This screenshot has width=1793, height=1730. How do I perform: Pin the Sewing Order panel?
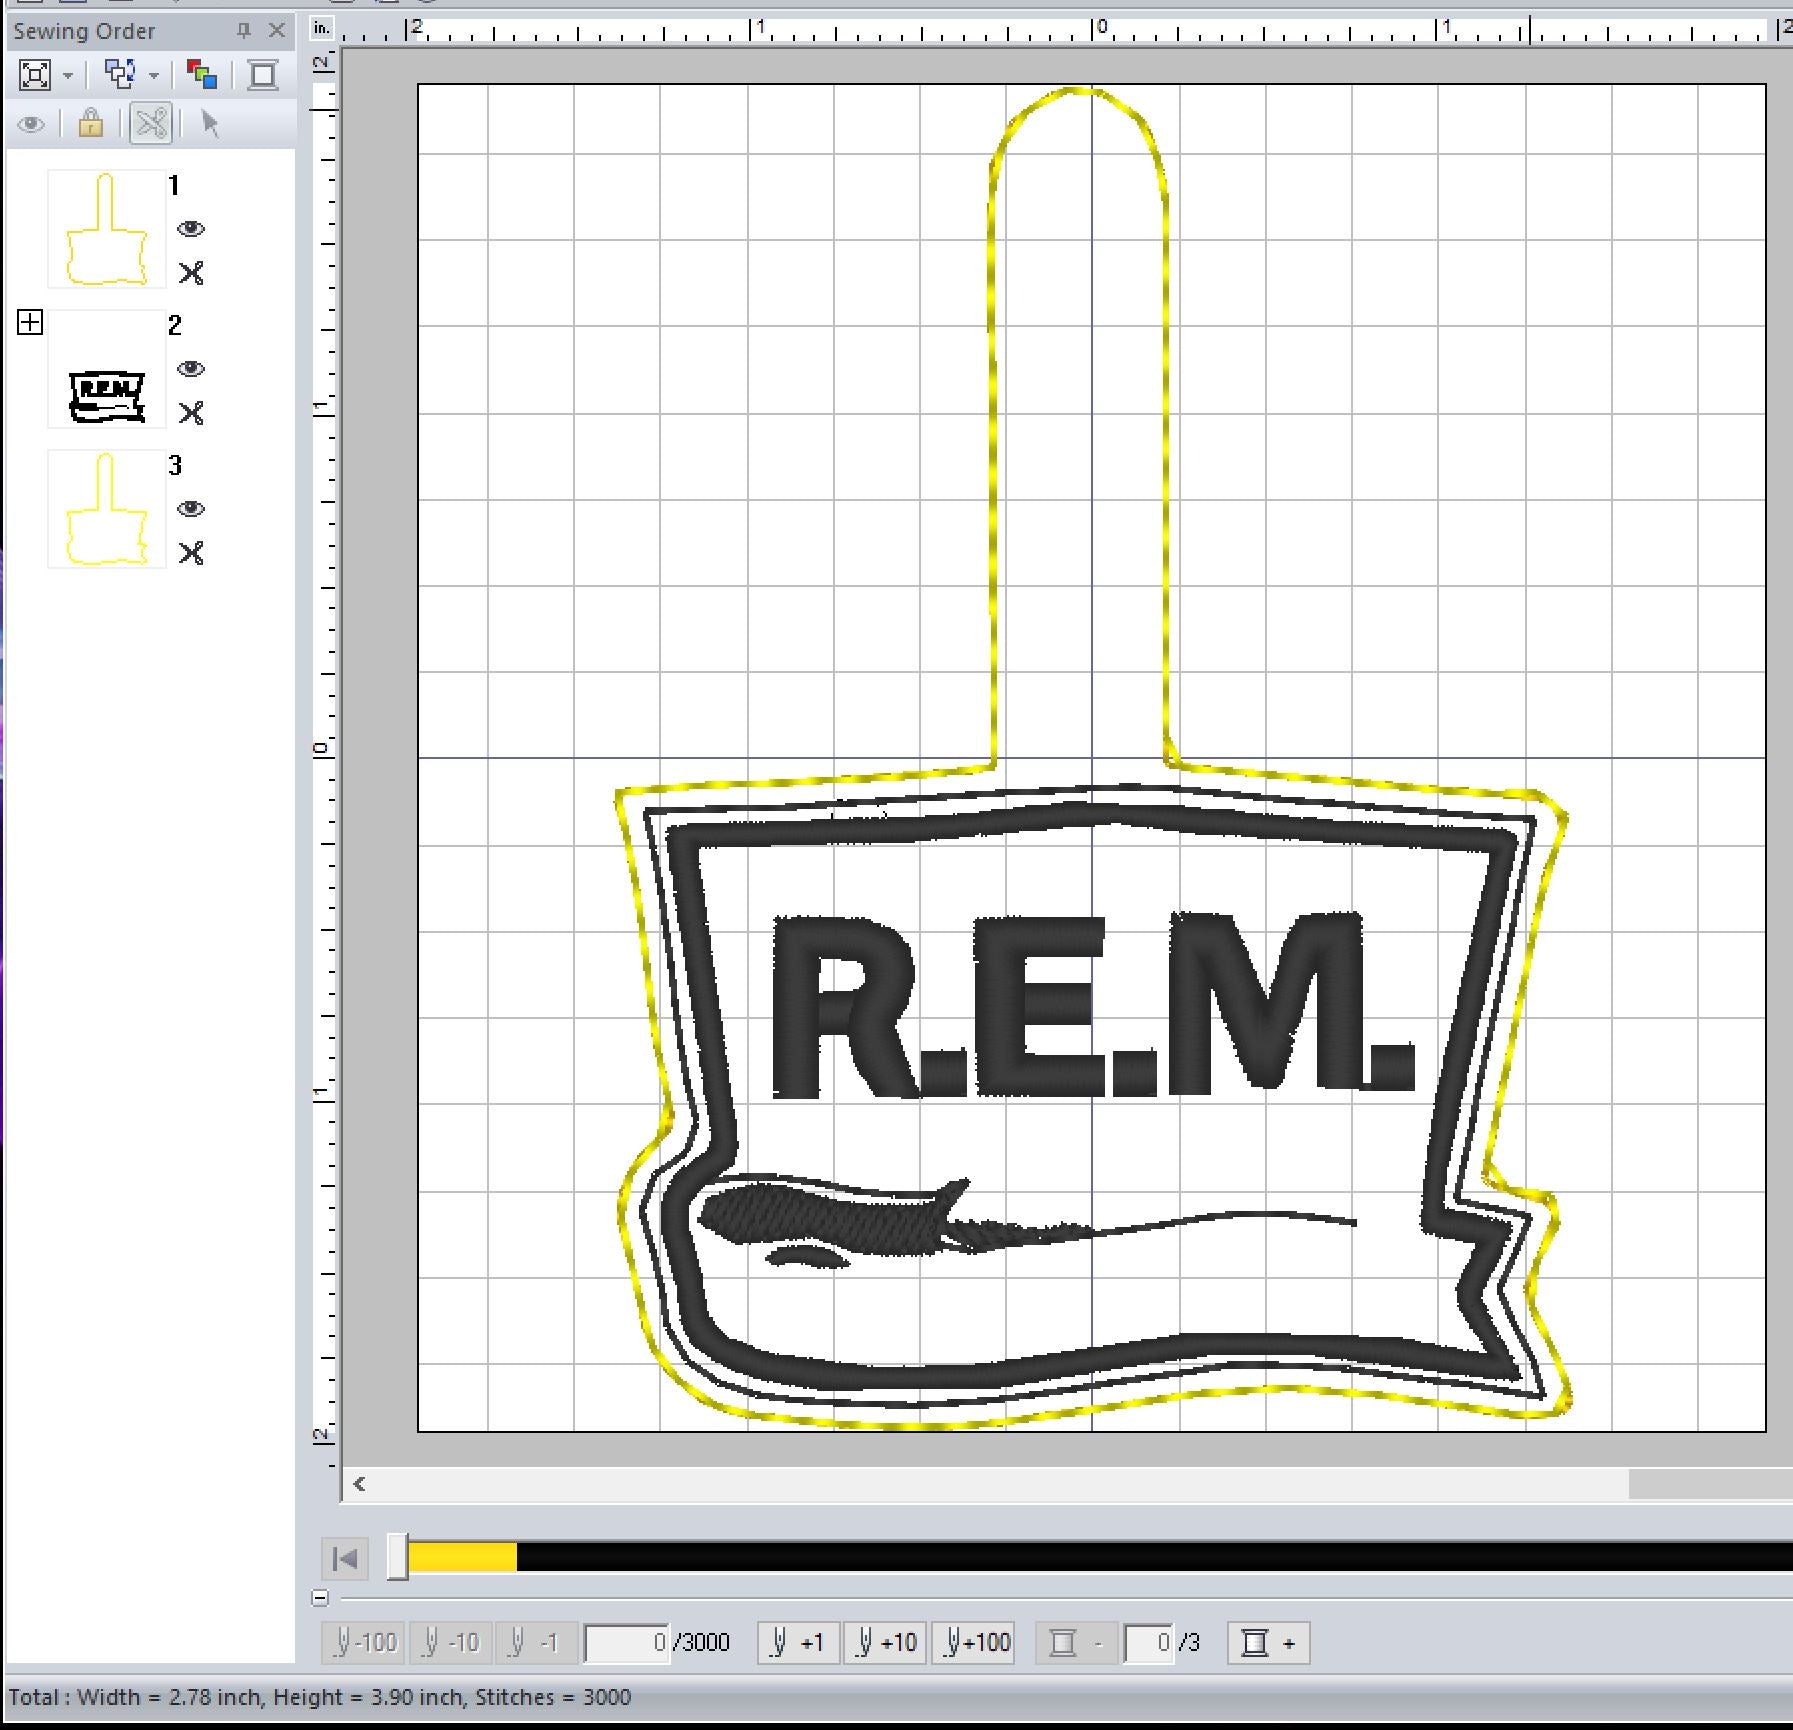(243, 31)
